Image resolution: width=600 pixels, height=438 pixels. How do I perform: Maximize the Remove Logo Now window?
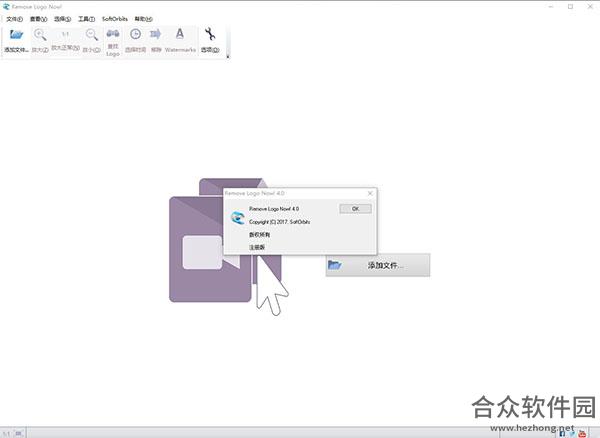[x=571, y=7]
